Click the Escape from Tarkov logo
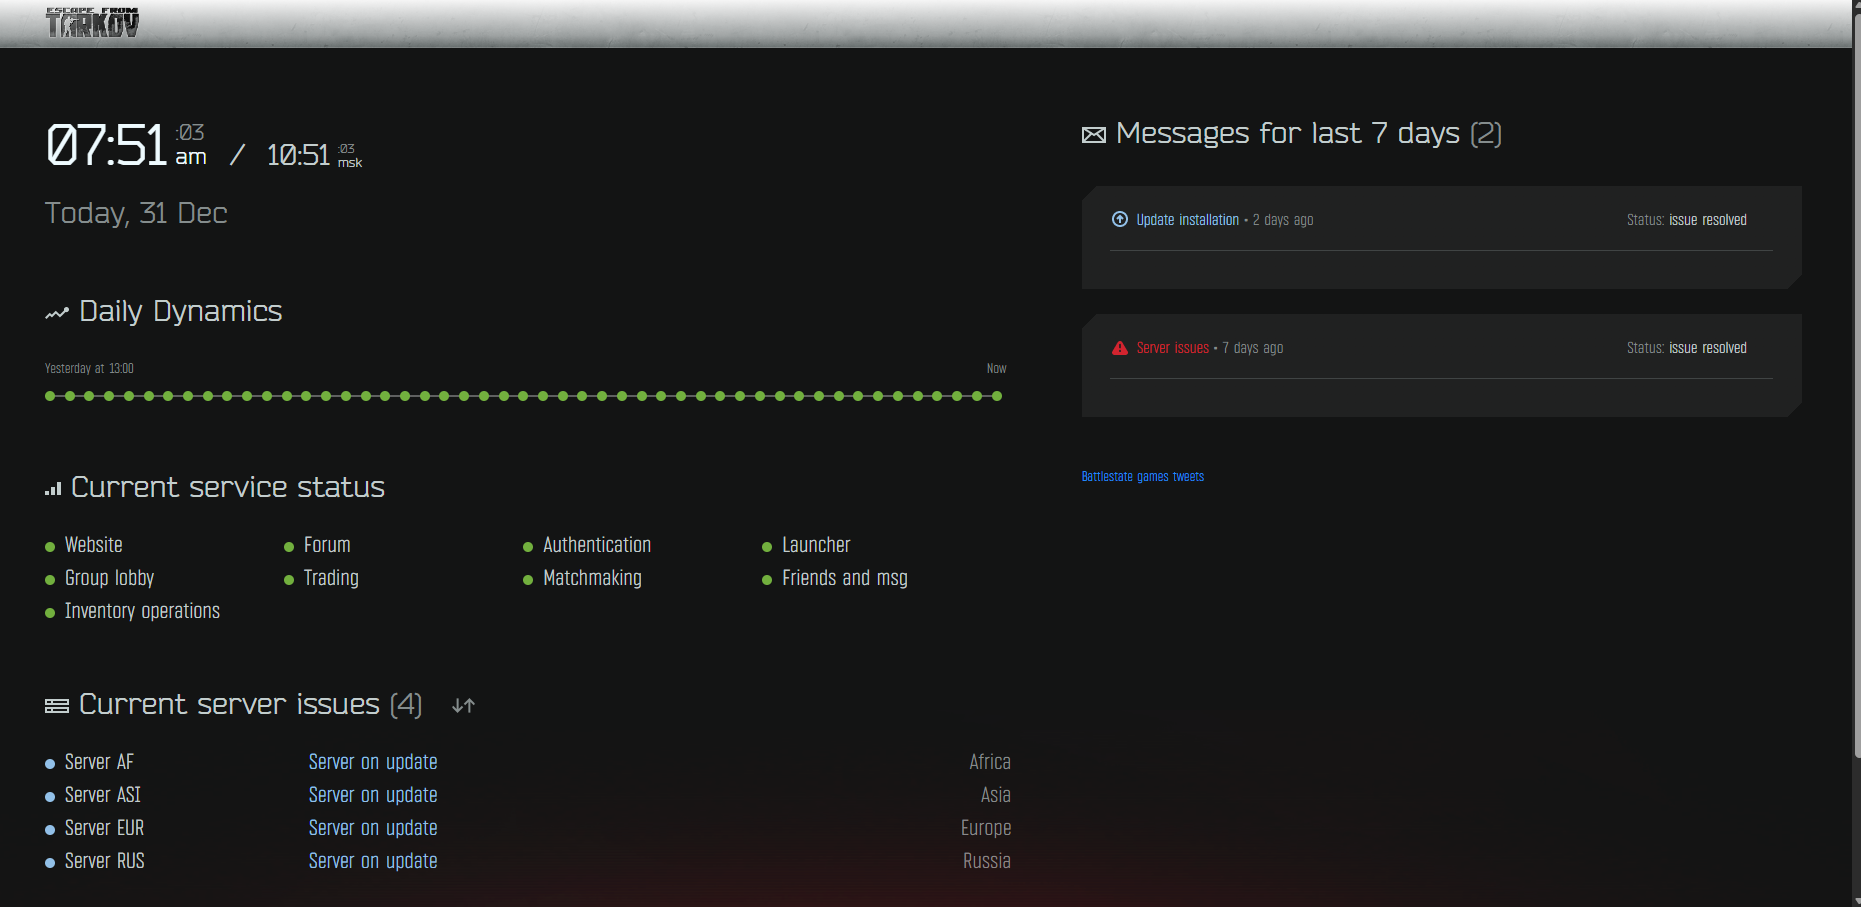This screenshot has width=1861, height=907. [x=92, y=22]
